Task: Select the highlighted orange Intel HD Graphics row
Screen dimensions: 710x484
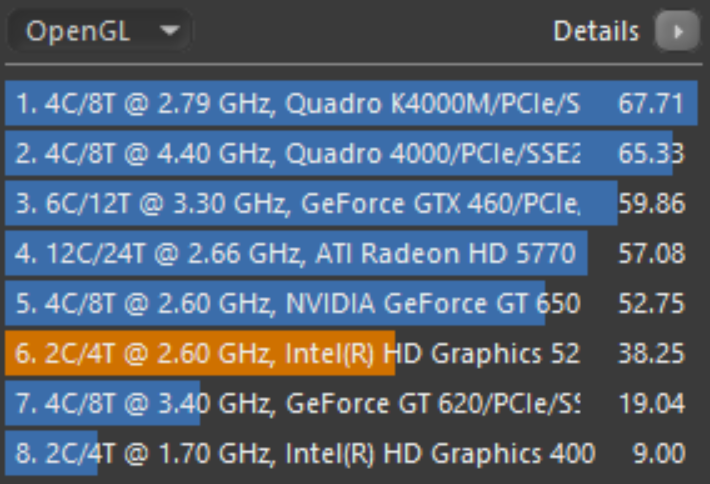Action: 351,353
